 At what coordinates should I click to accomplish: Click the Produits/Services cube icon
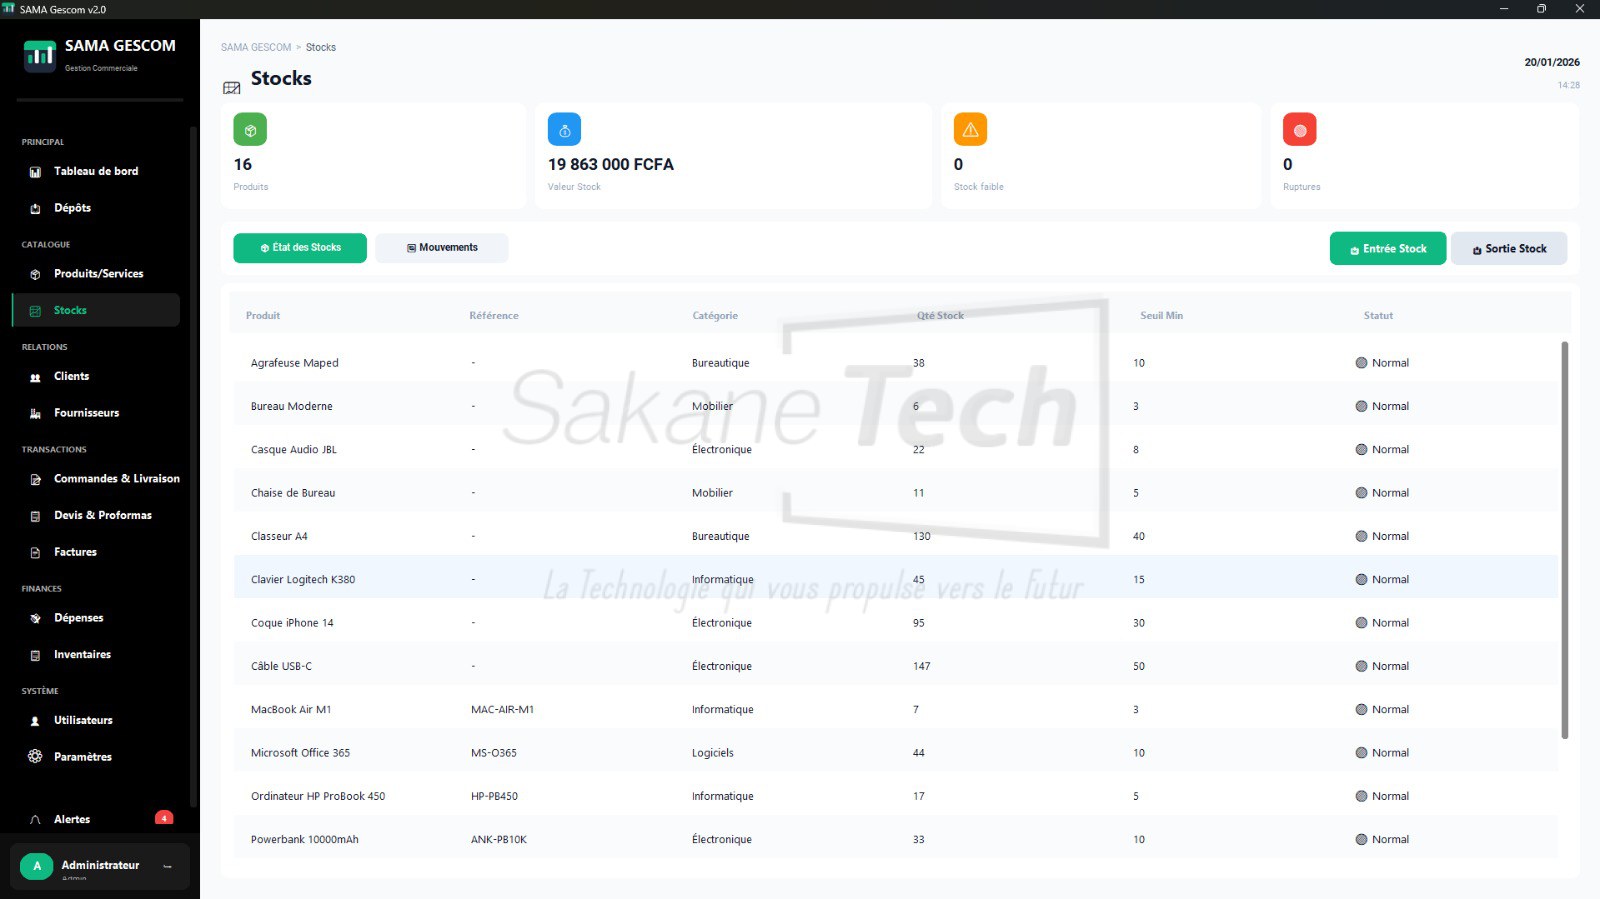(35, 274)
